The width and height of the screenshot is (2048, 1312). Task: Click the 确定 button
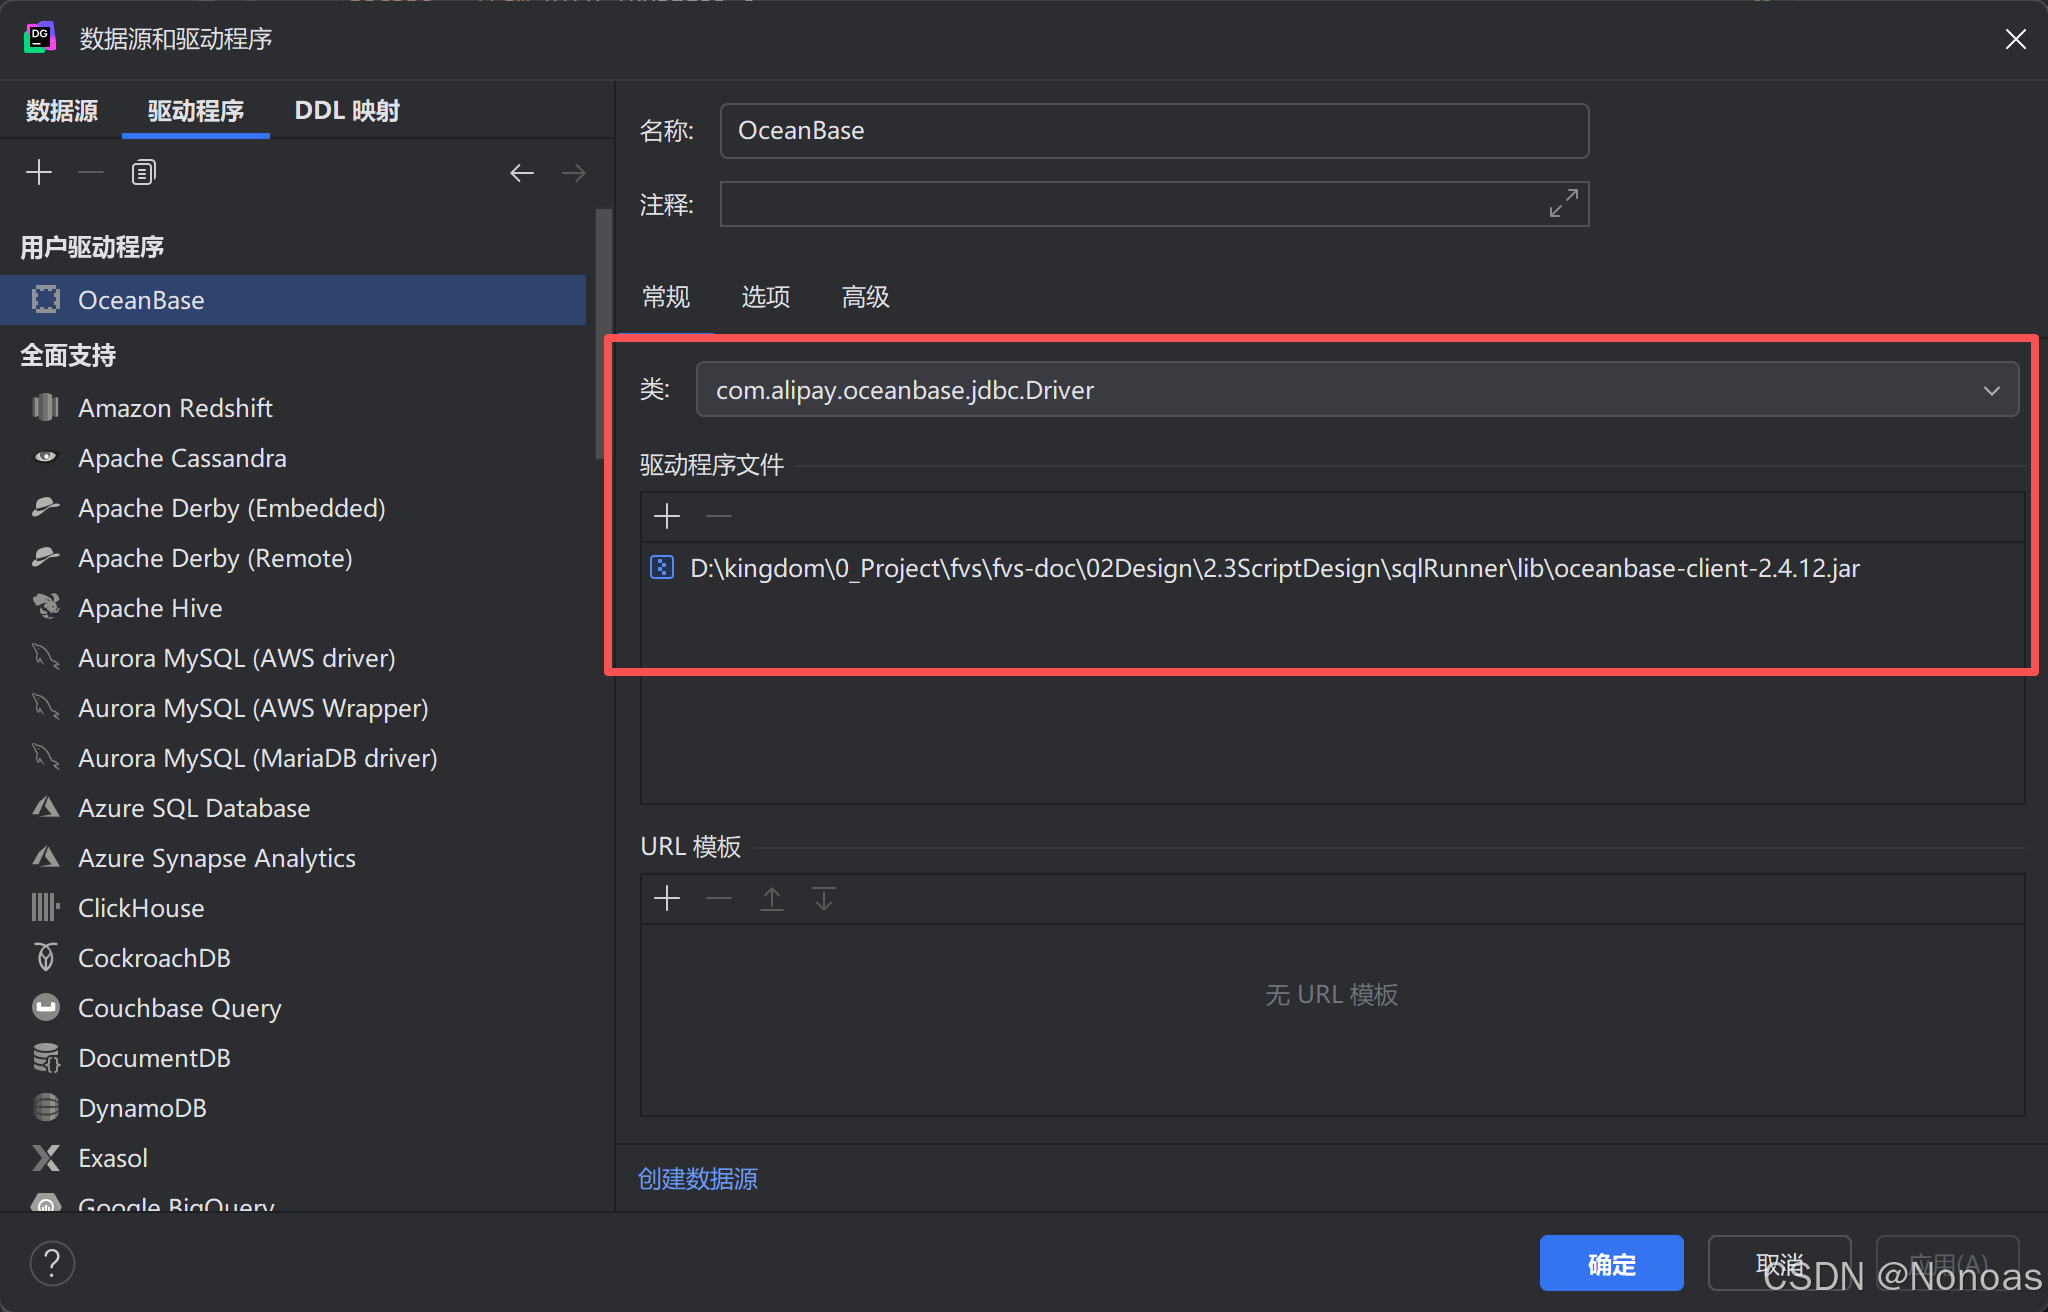pyautogui.click(x=1611, y=1264)
